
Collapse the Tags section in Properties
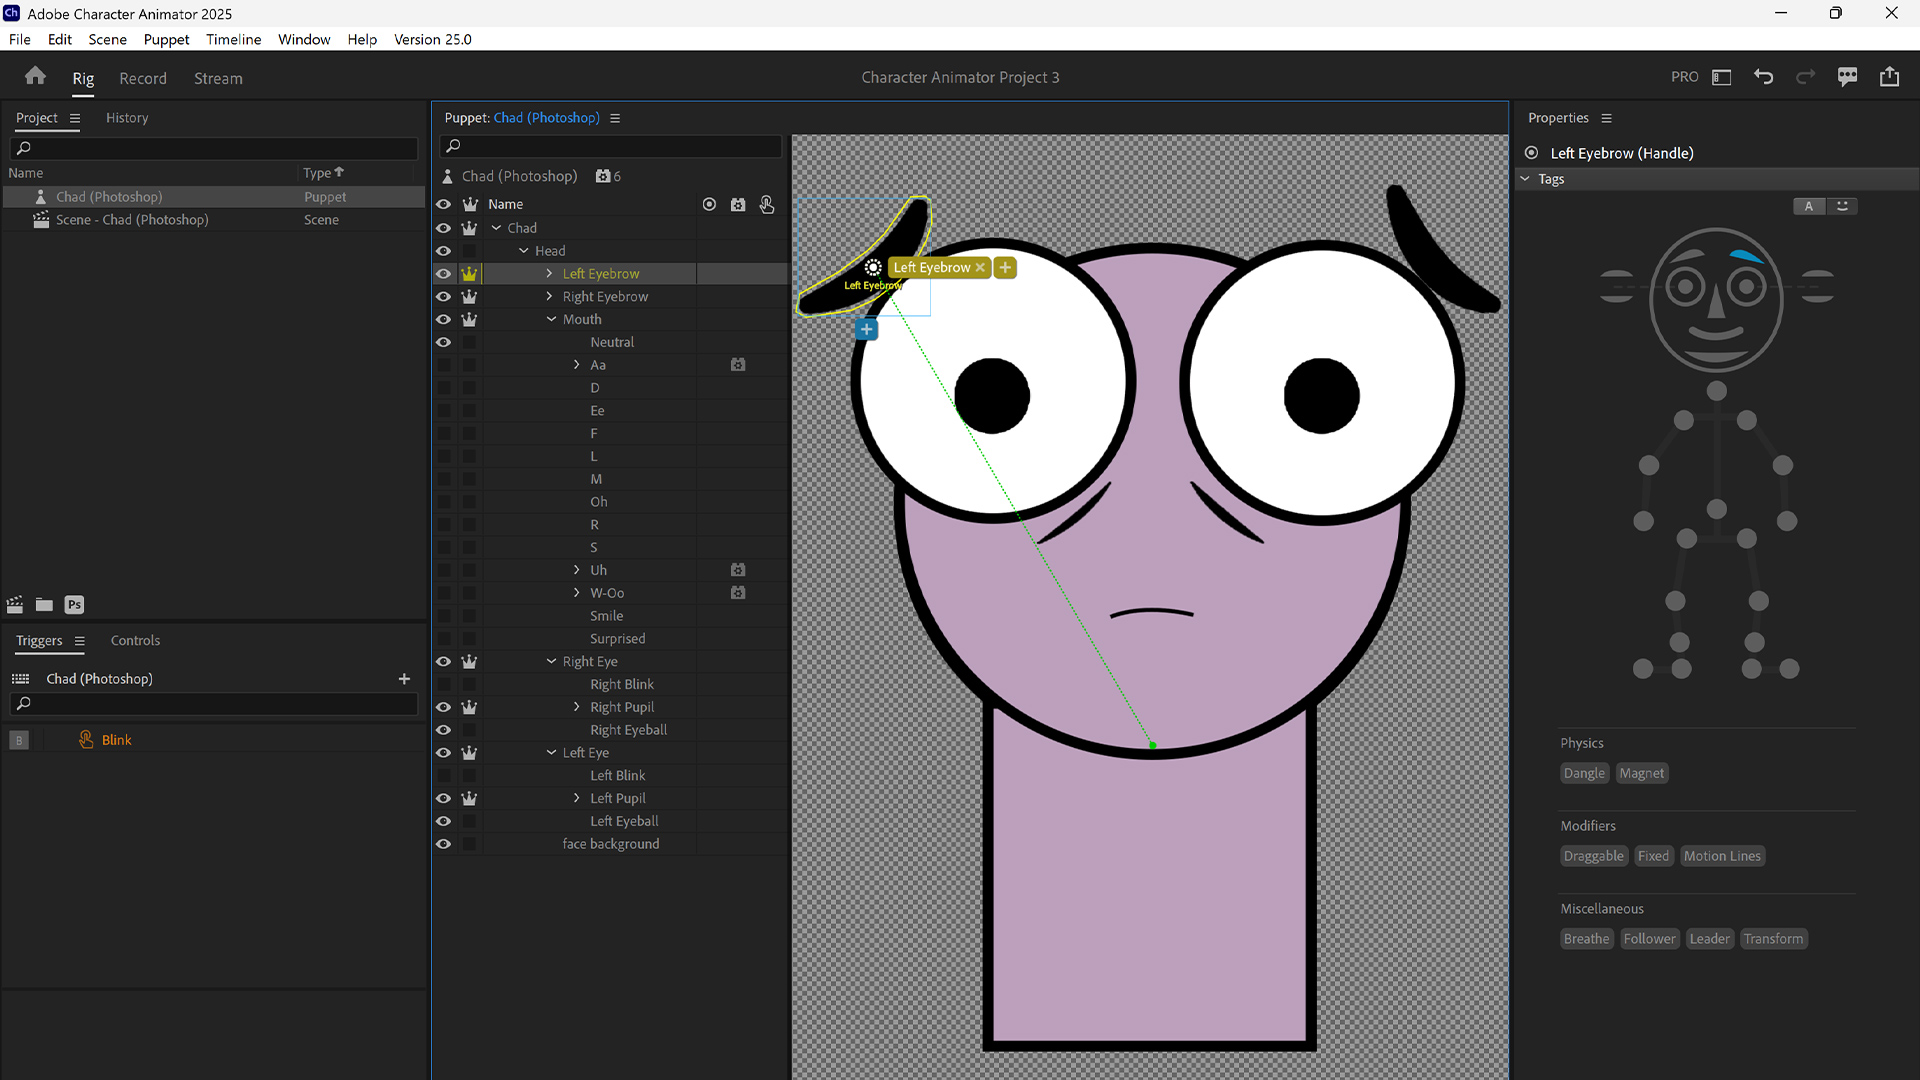[1525, 179]
